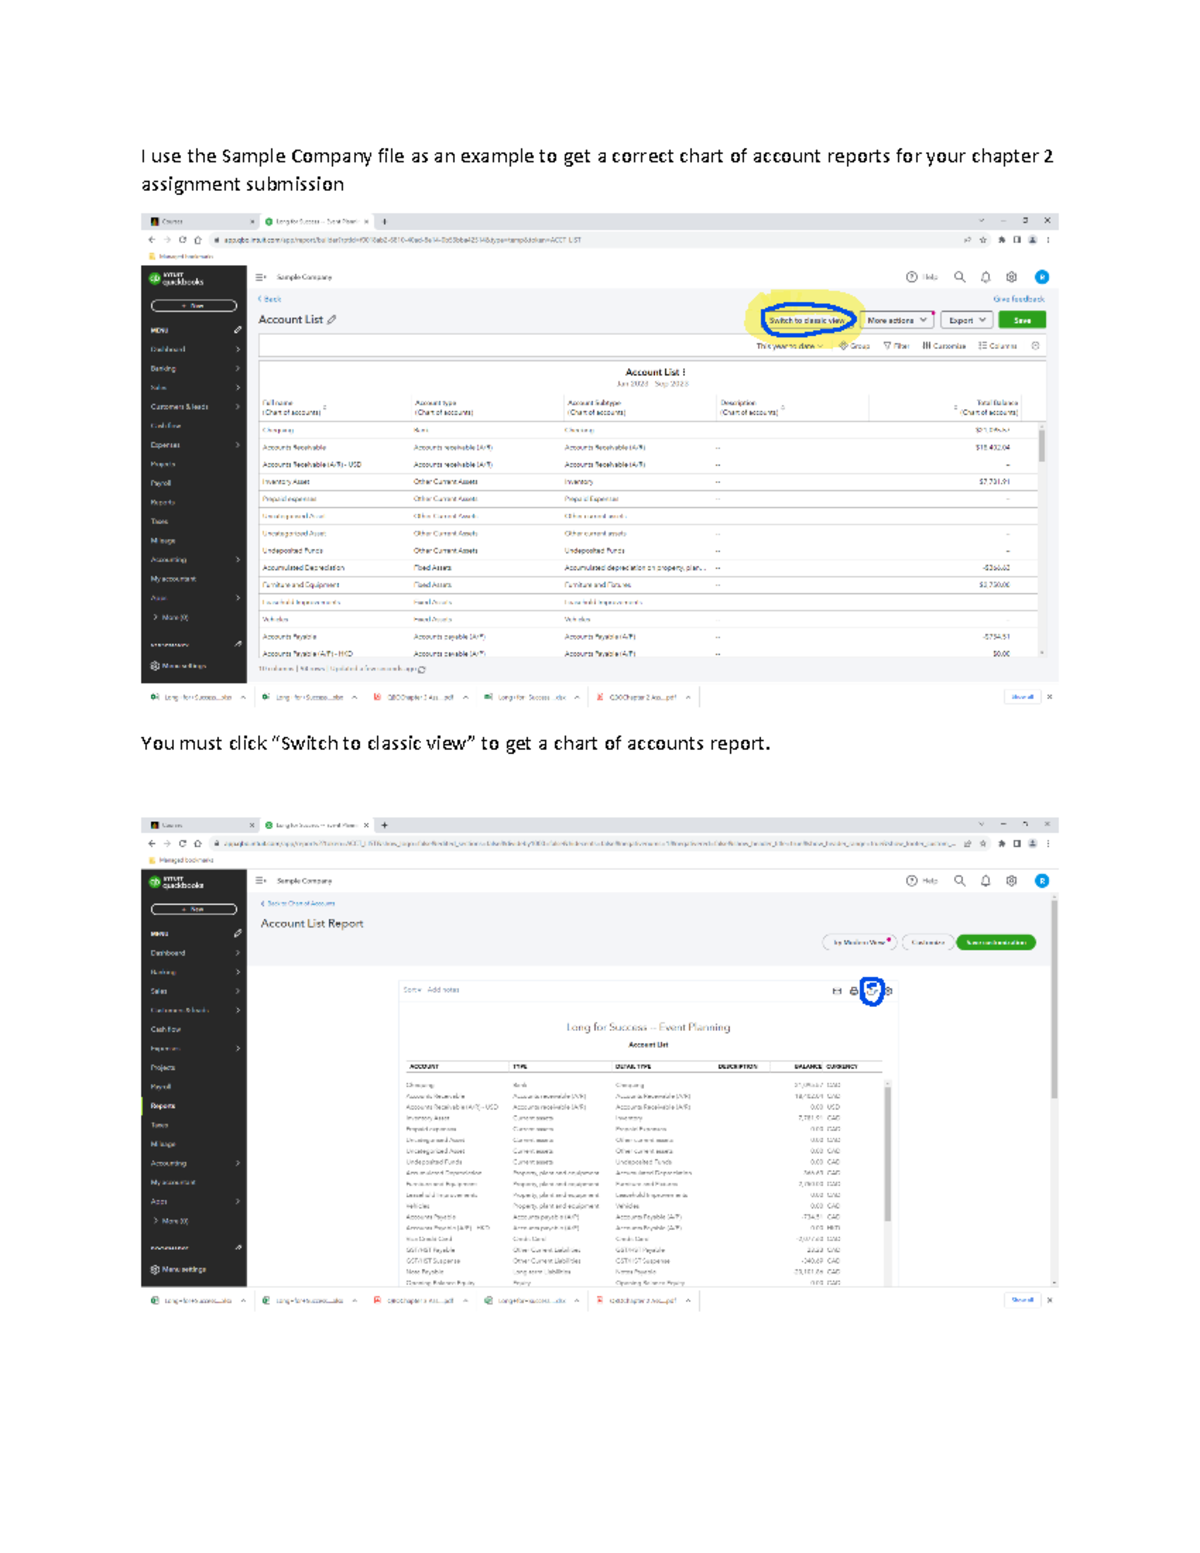Click 'Accounts Receivable (A/R) - USD' row in Account List
1200x1553 pixels.
click(x=648, y=464)
